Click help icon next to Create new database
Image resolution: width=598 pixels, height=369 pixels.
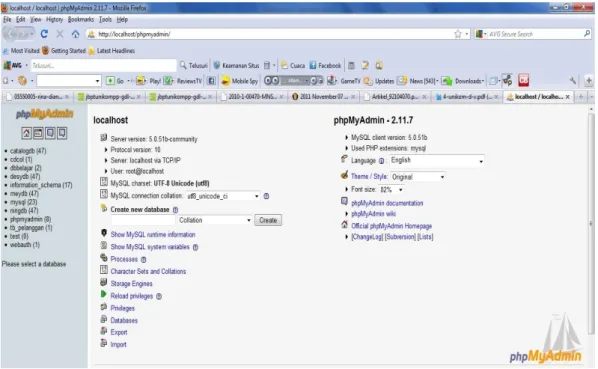(175, 210)
